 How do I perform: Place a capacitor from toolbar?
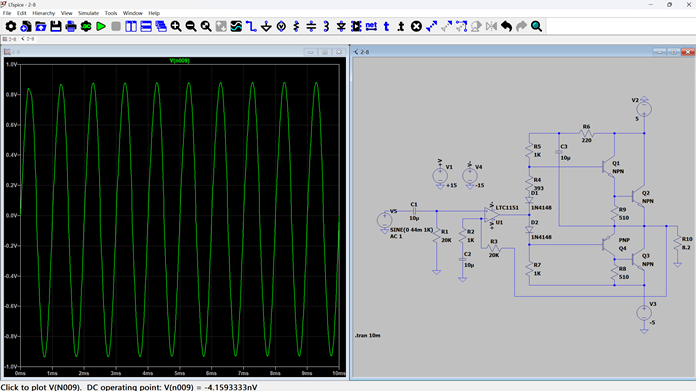click(311, 27)
